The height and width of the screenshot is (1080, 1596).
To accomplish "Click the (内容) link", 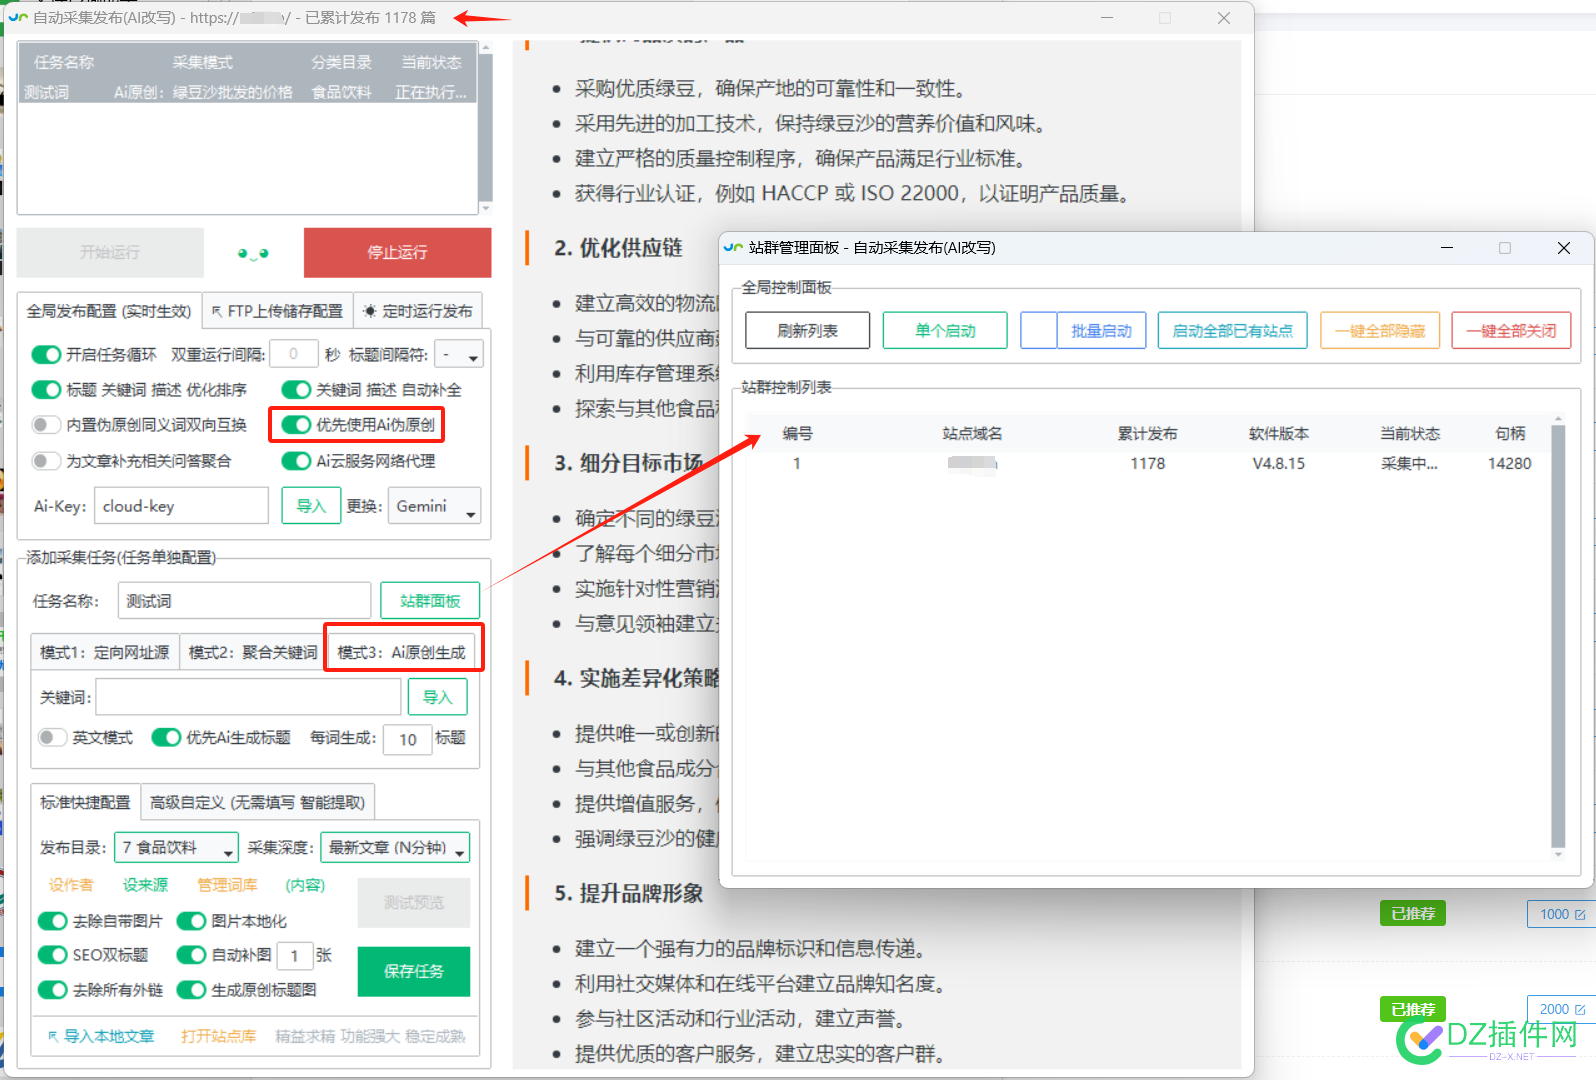I will [305, 885].
